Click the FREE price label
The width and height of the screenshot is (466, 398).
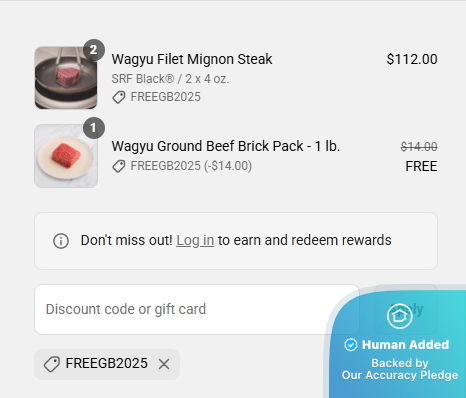(421, 166)
